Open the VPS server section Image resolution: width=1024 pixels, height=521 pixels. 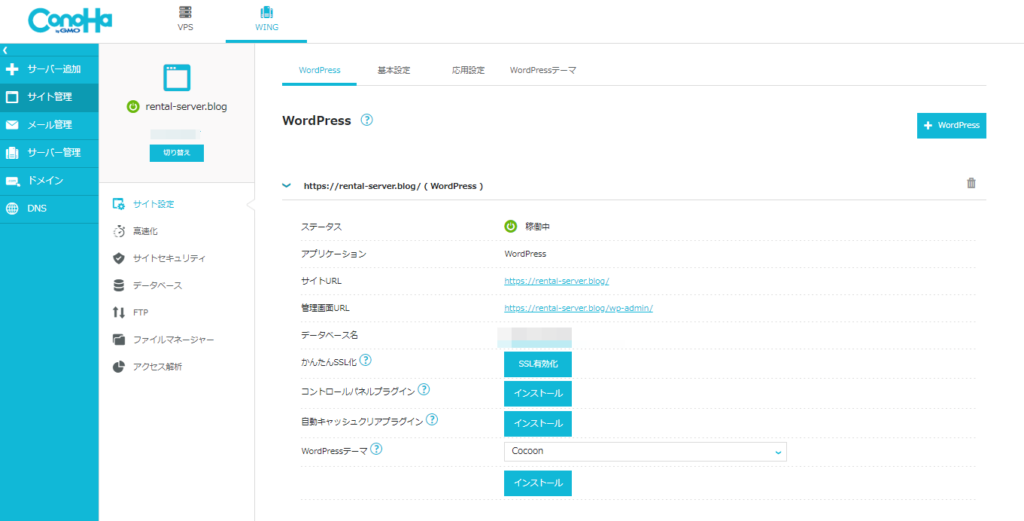tap(185, 18)
